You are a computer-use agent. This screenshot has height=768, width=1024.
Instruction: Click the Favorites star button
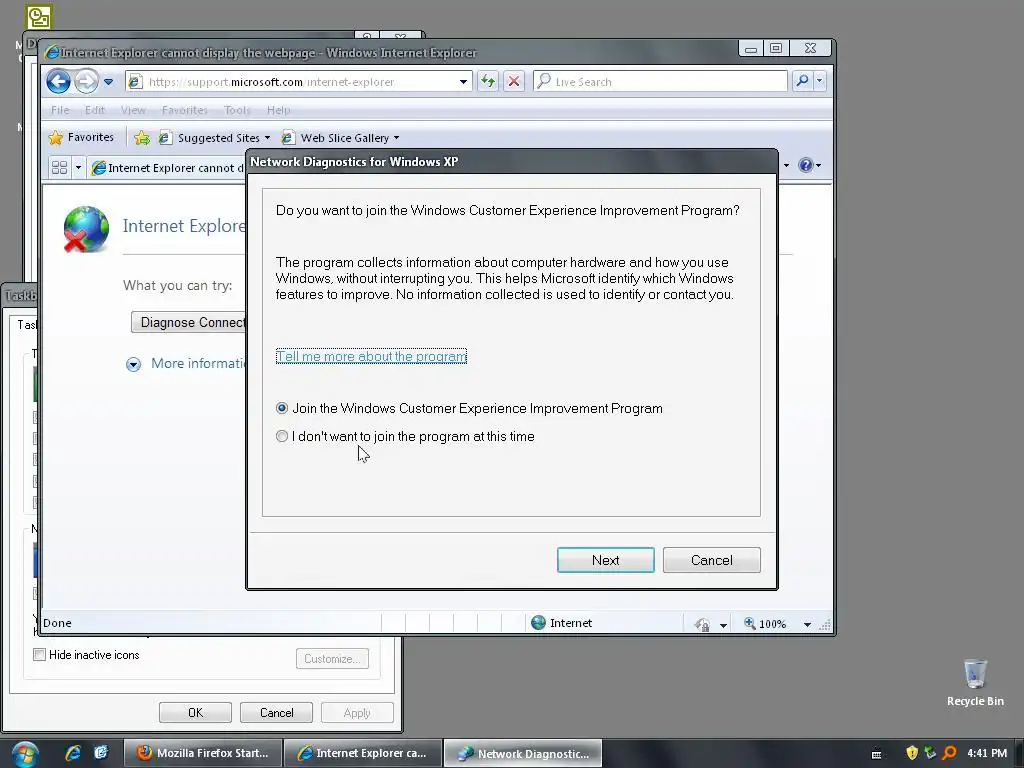point(82,137)
